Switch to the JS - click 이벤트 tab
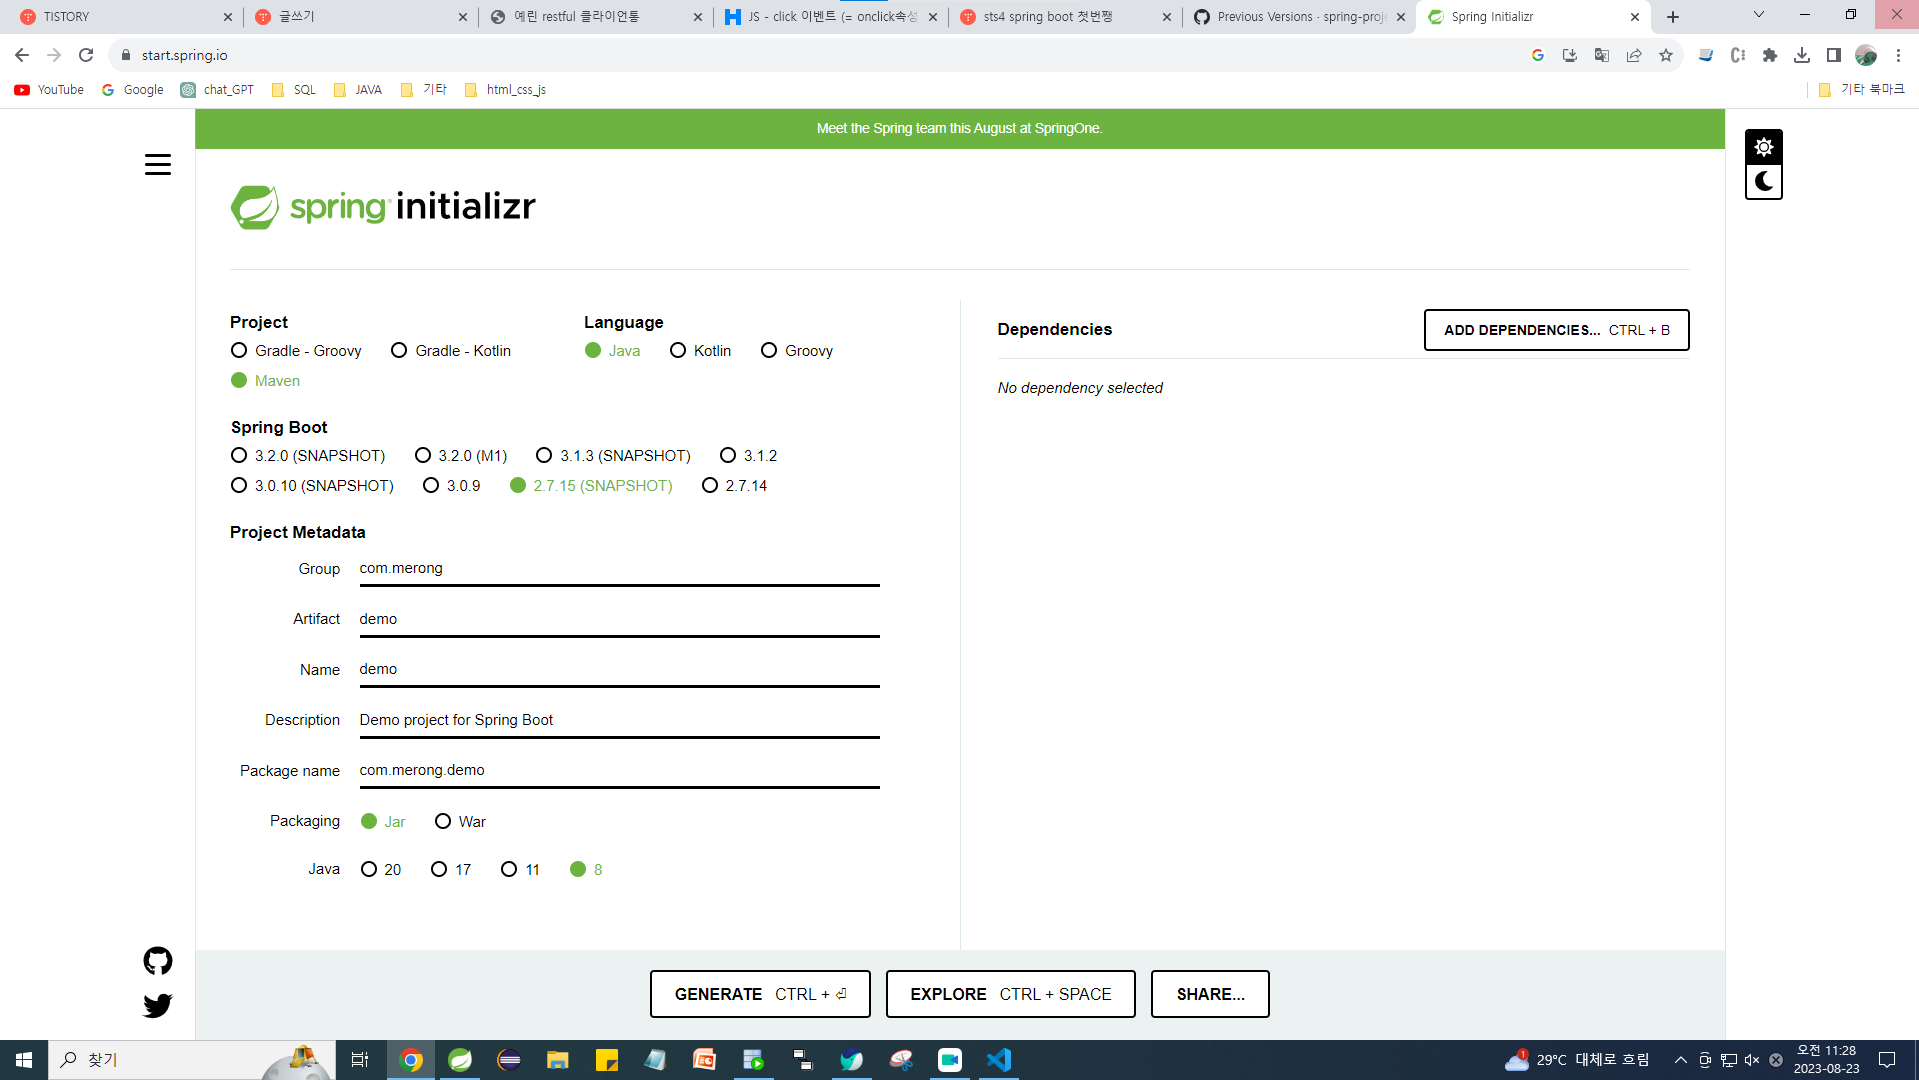 pos(830,17)
